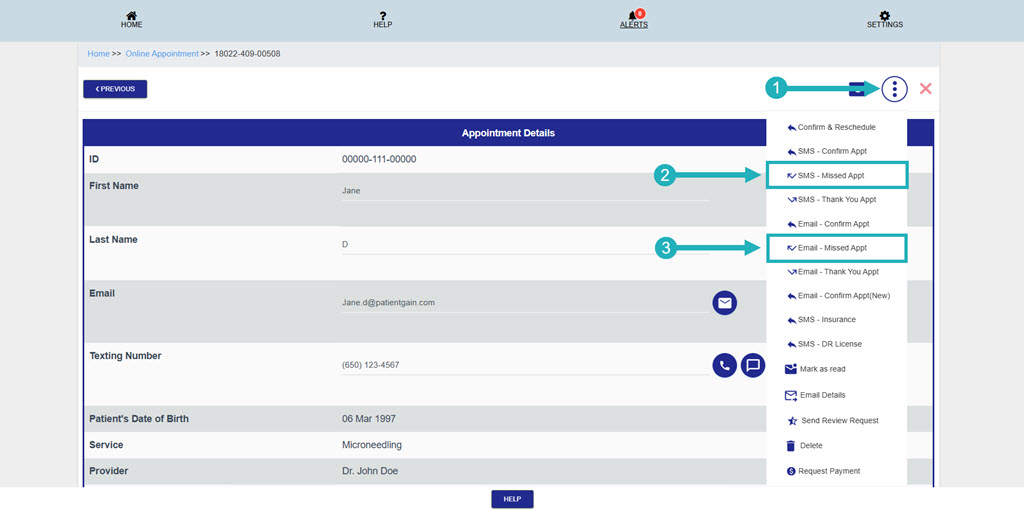Click the Previous button
Viewport: 1024px width, 509px height.
115,89
